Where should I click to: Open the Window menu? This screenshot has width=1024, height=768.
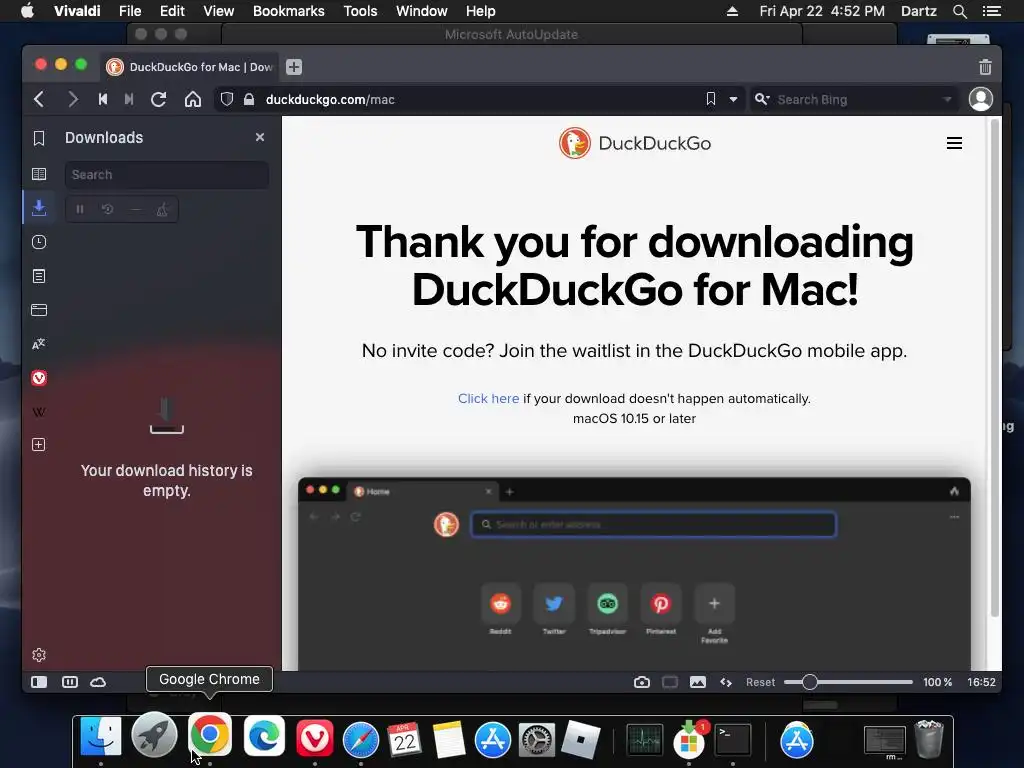tap(422, 11)
